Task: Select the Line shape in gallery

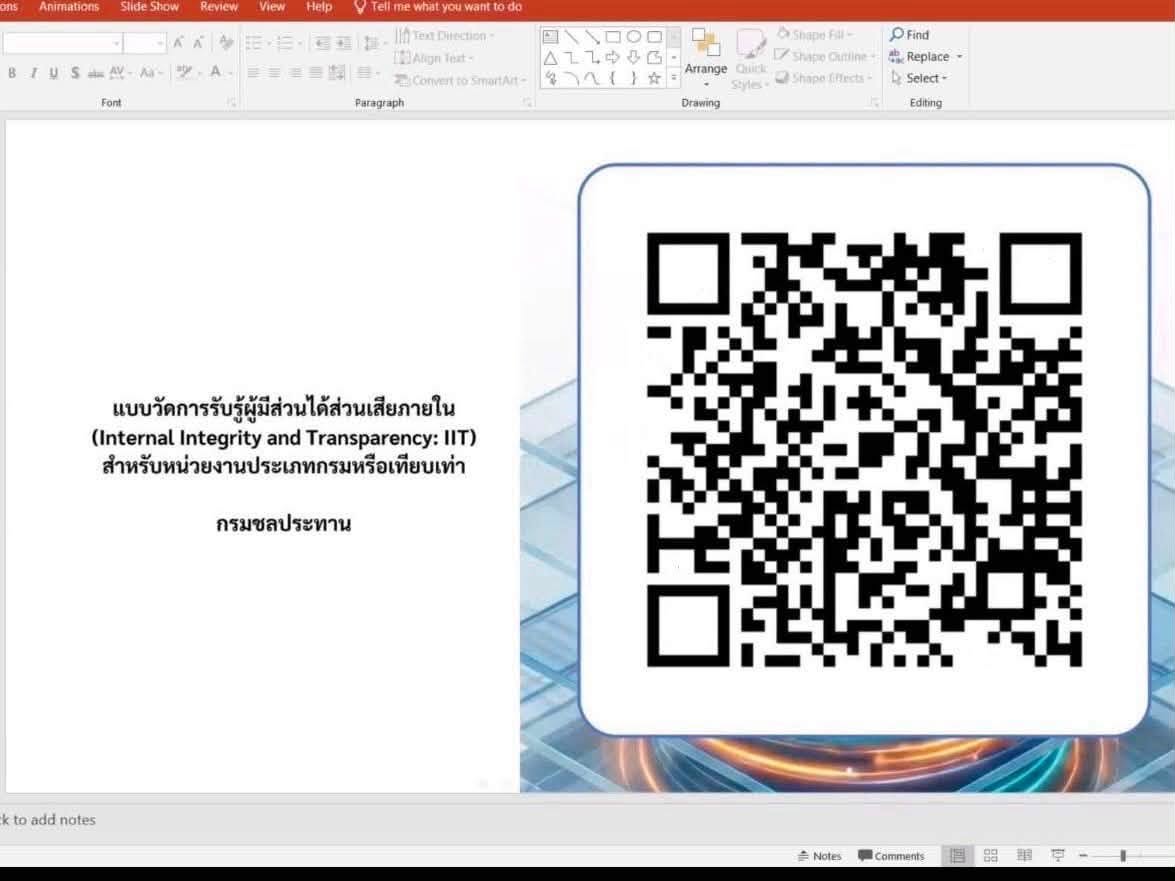Action: tap(571, 36)
